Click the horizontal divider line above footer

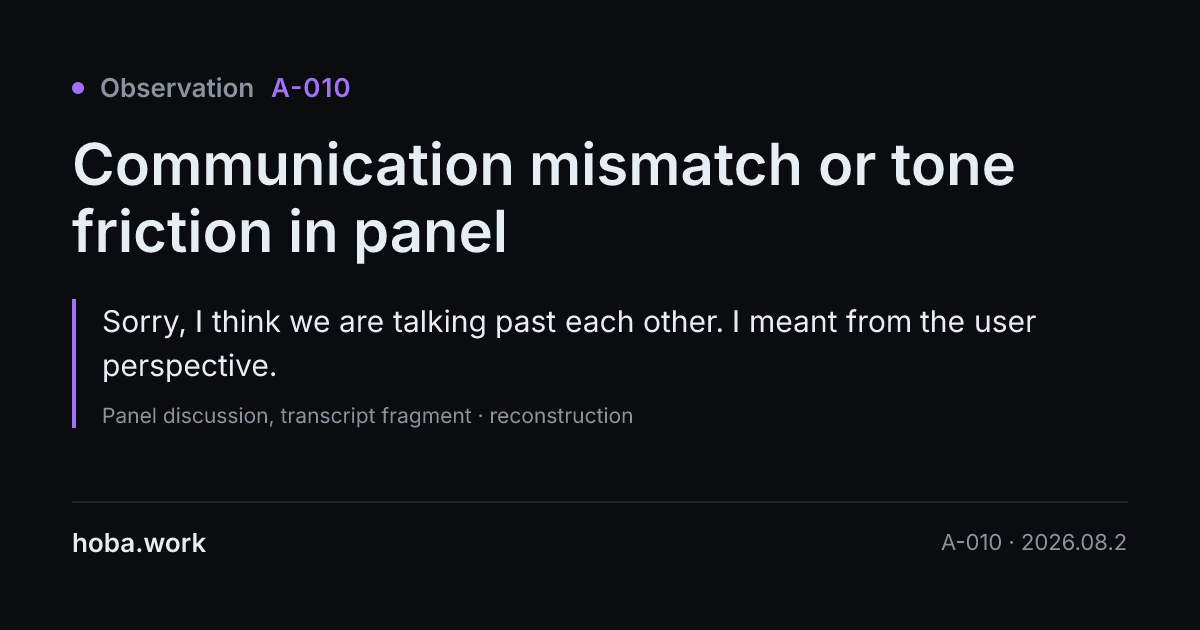[x=600, y=501]
